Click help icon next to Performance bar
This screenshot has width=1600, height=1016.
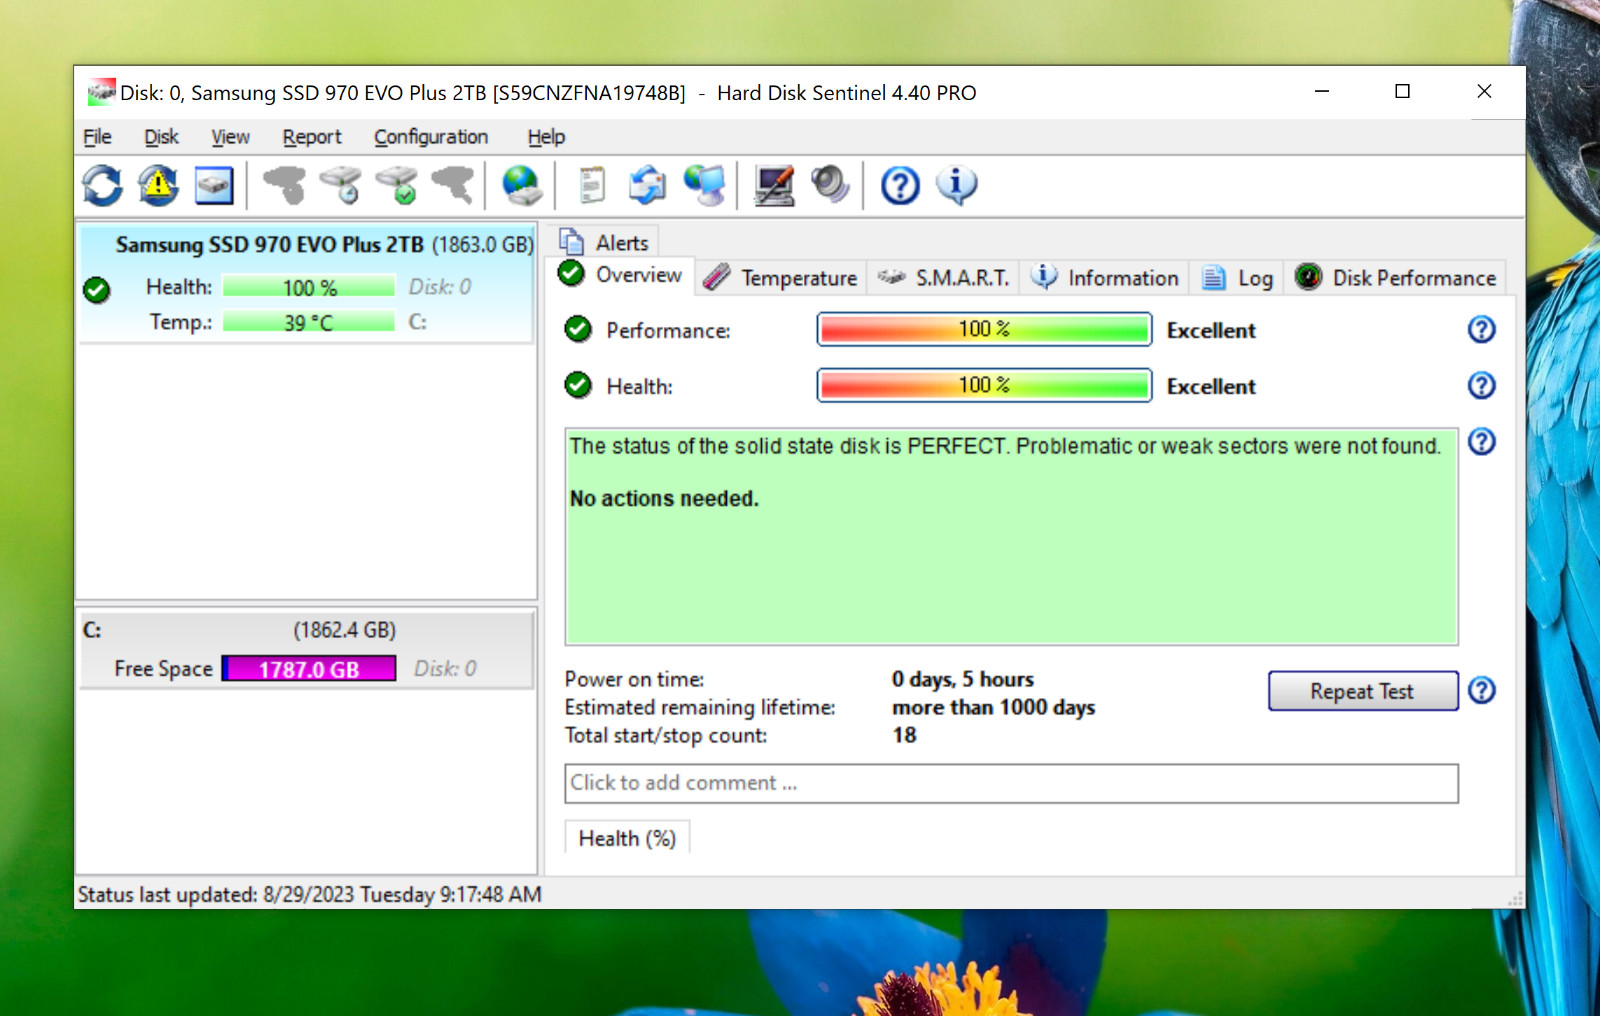coord(1481,329)
